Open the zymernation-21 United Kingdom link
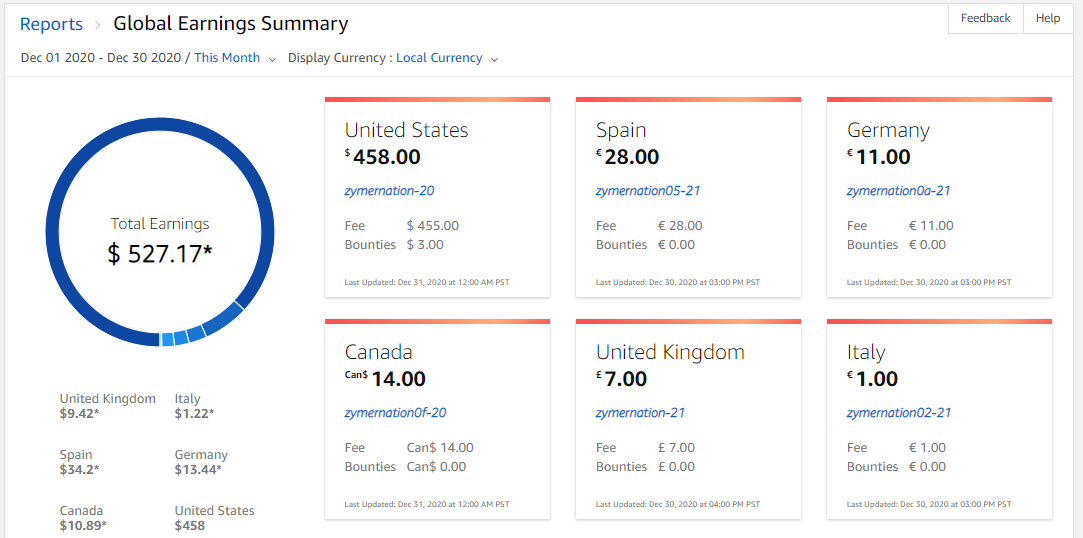Screen dimensions: 1083x538 pos(640,412)
